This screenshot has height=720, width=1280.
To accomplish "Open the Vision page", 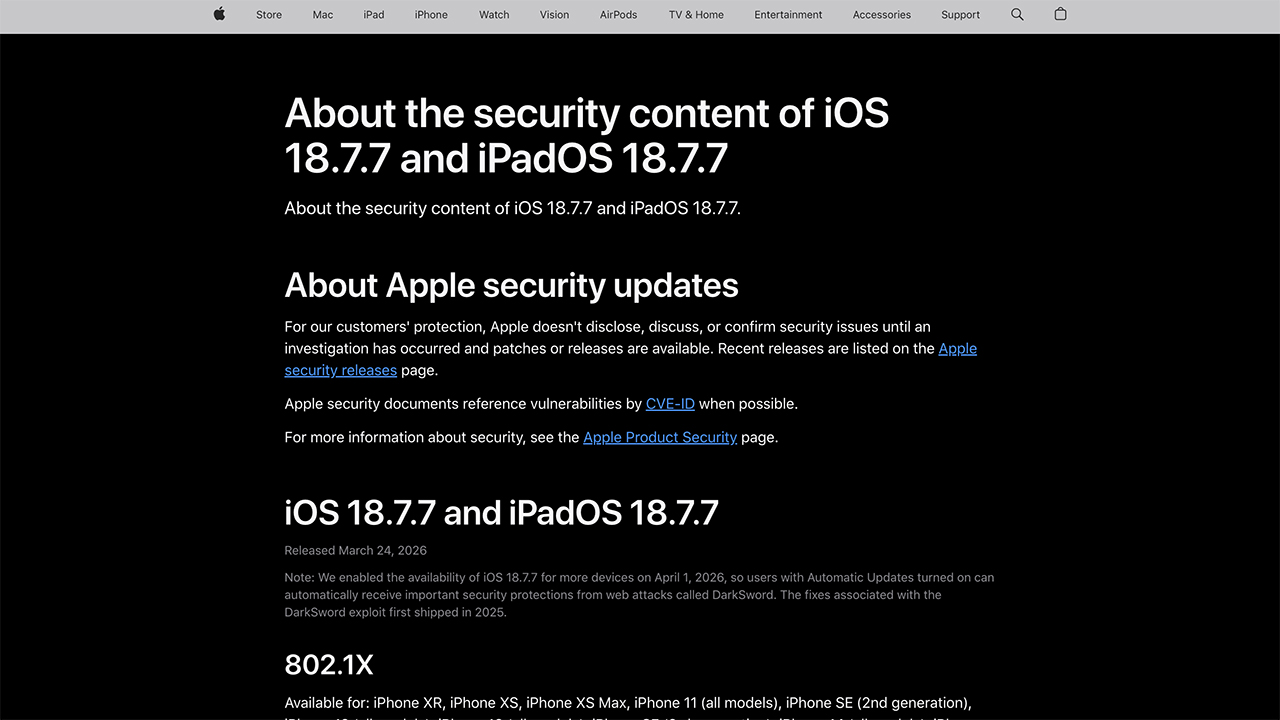I will 554,15.
